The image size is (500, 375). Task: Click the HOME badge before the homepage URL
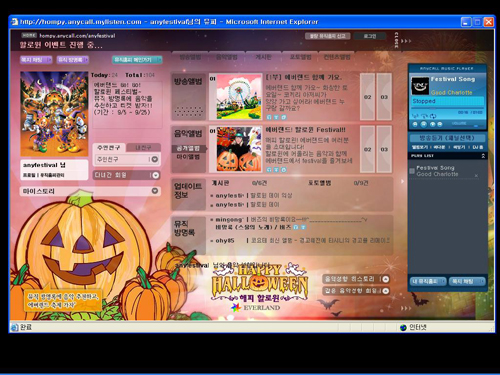coord(29,35)
